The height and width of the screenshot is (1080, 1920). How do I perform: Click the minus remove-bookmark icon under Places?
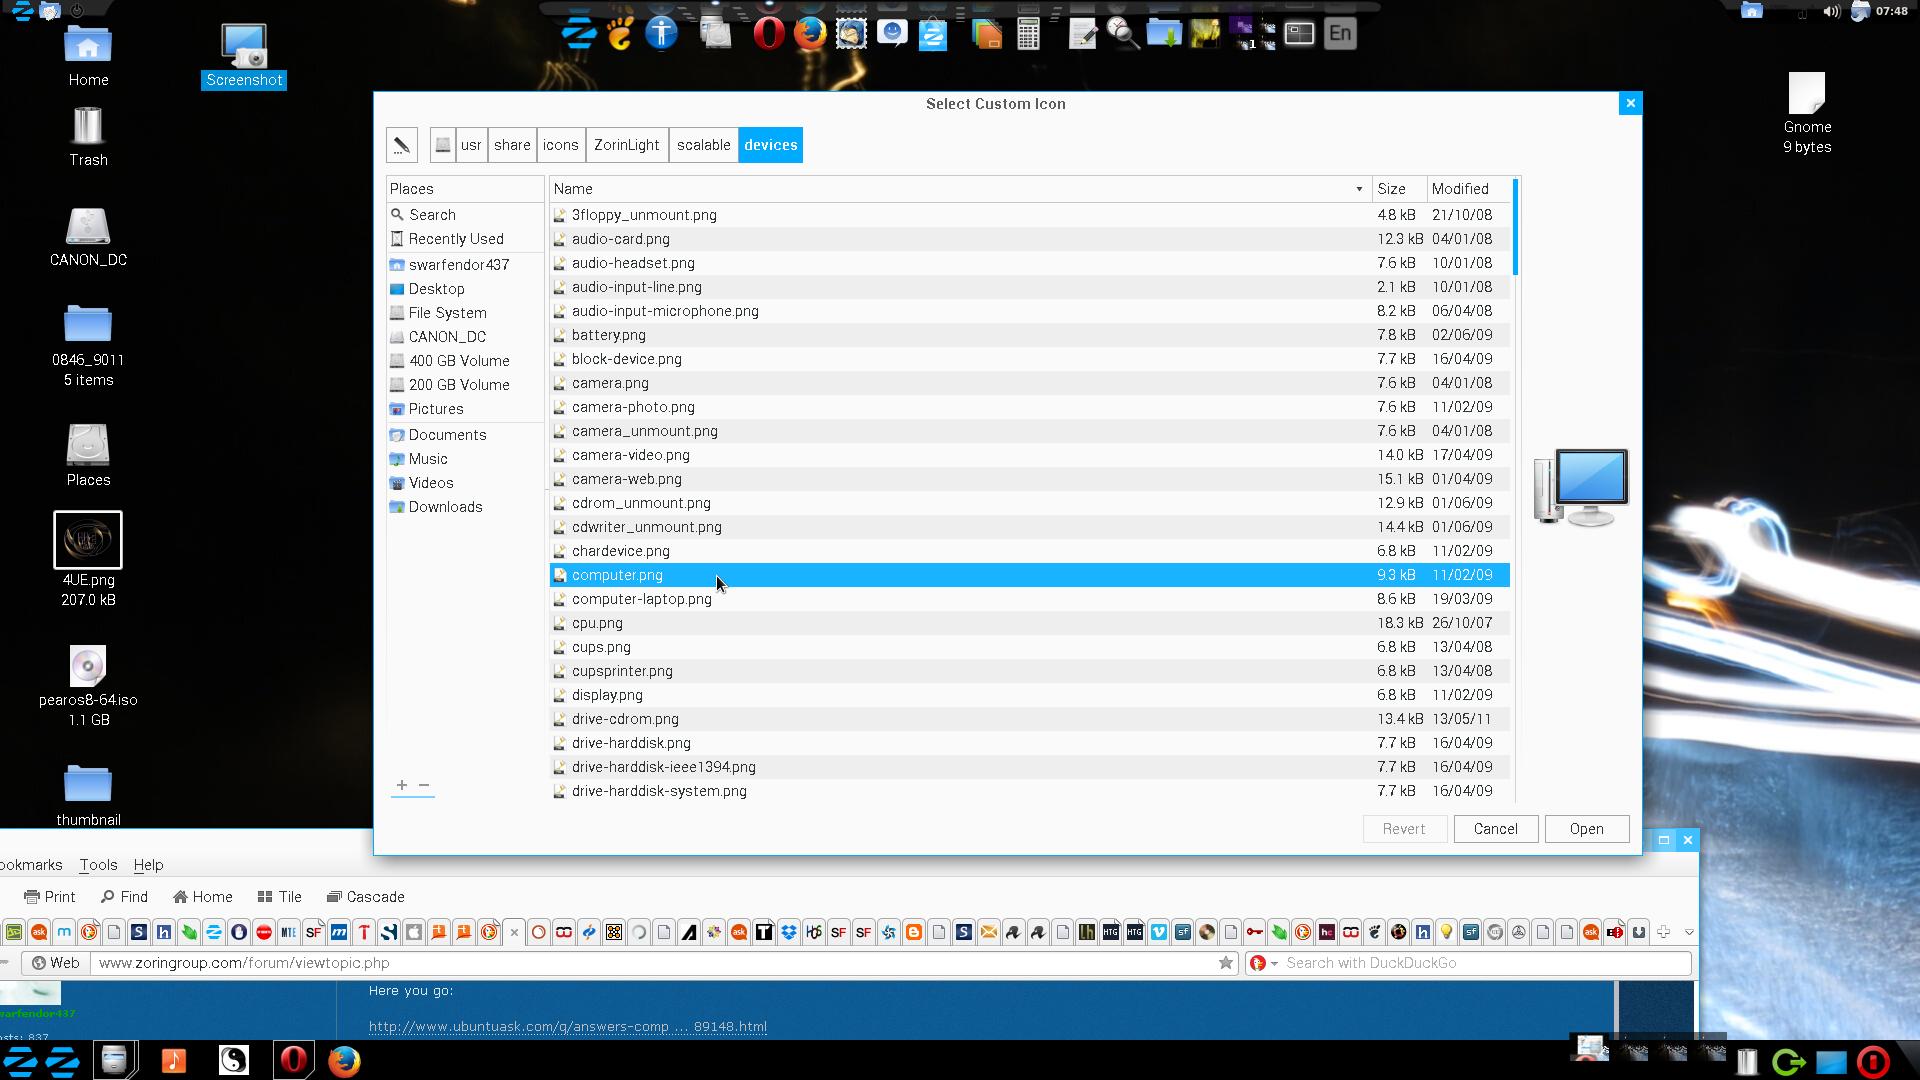(x=424, y=786)
